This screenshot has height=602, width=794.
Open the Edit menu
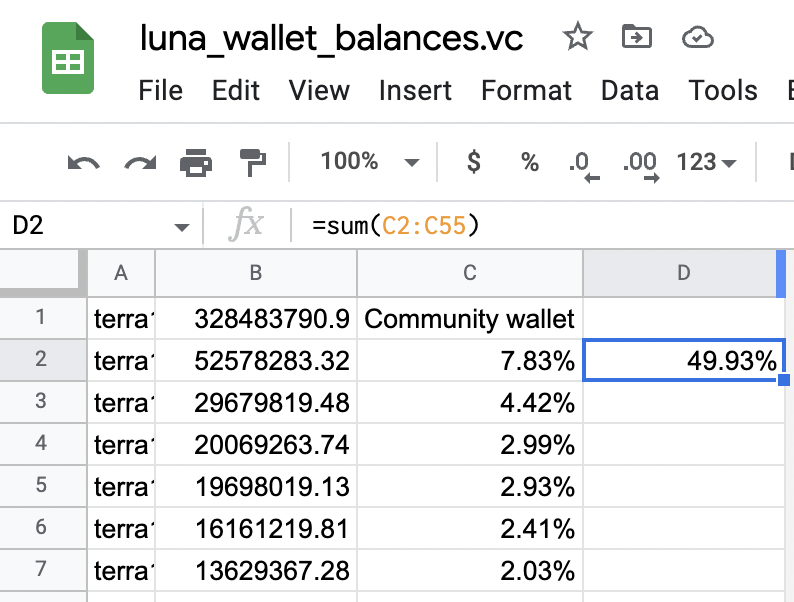[x=235, y=91]
